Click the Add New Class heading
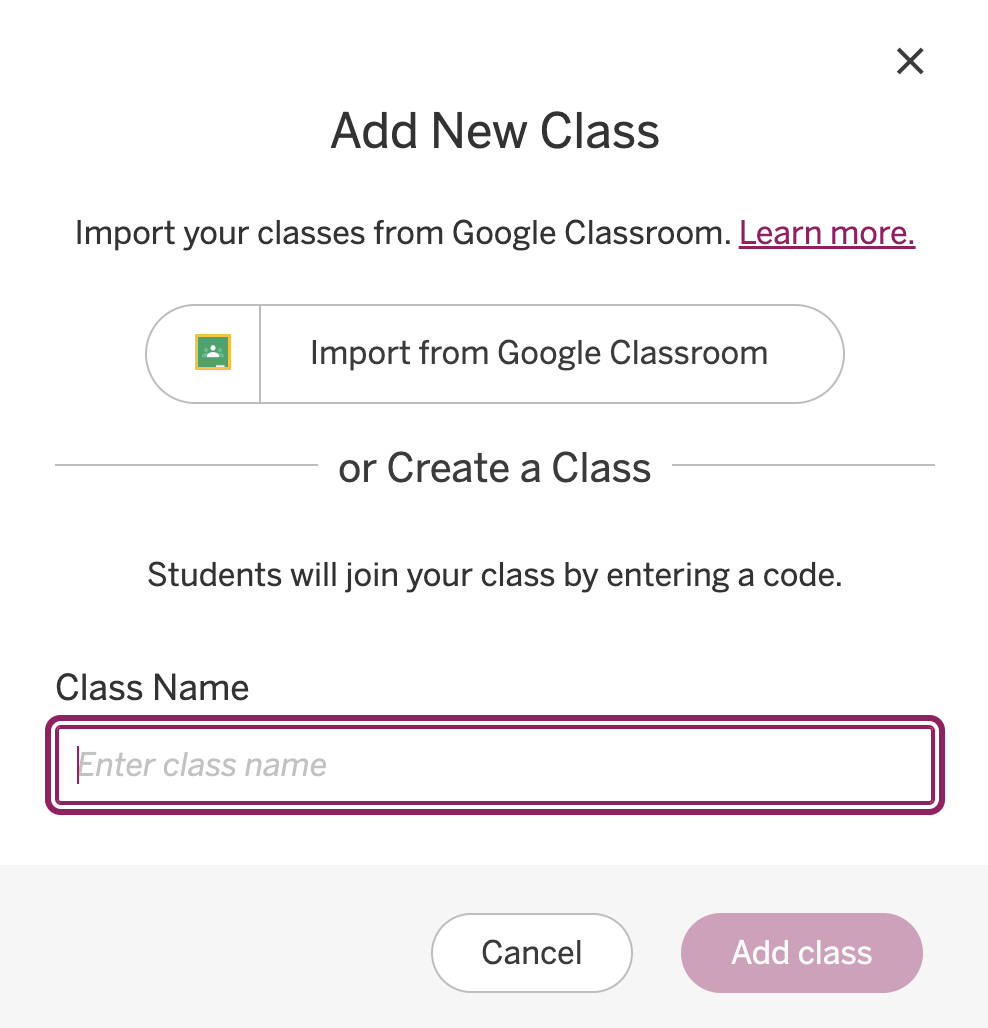The image size is (988, 1028). click(494, 130)
